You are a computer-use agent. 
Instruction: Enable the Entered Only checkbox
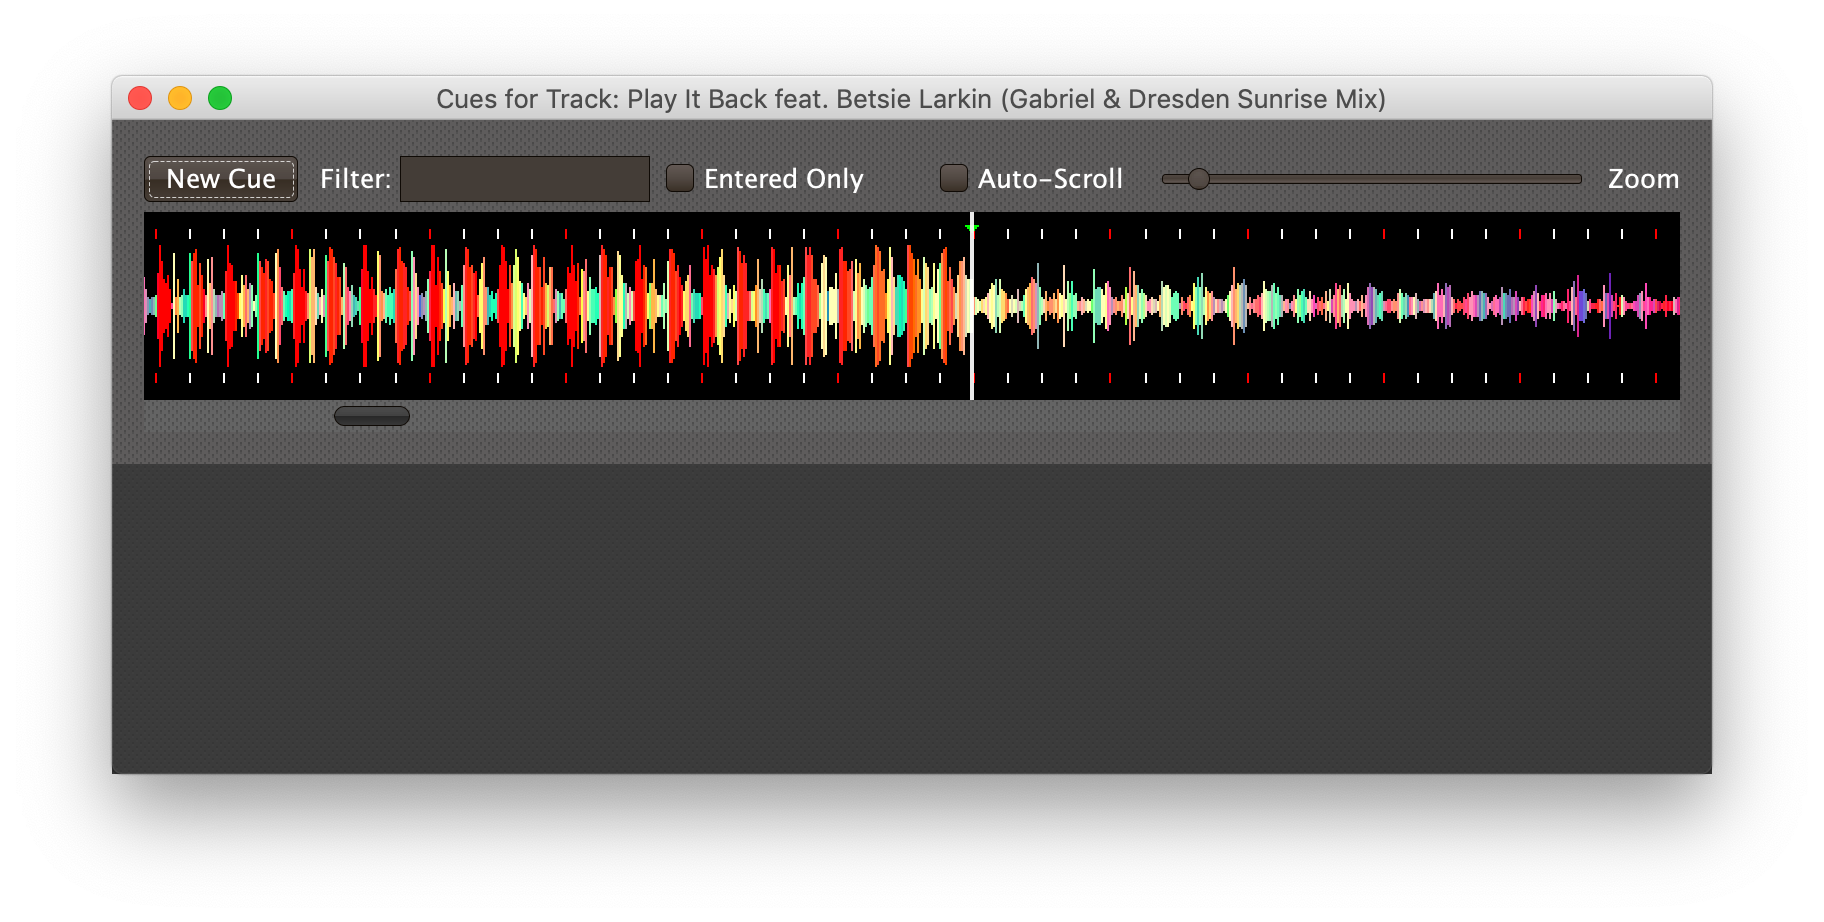(x=680, y=179)
